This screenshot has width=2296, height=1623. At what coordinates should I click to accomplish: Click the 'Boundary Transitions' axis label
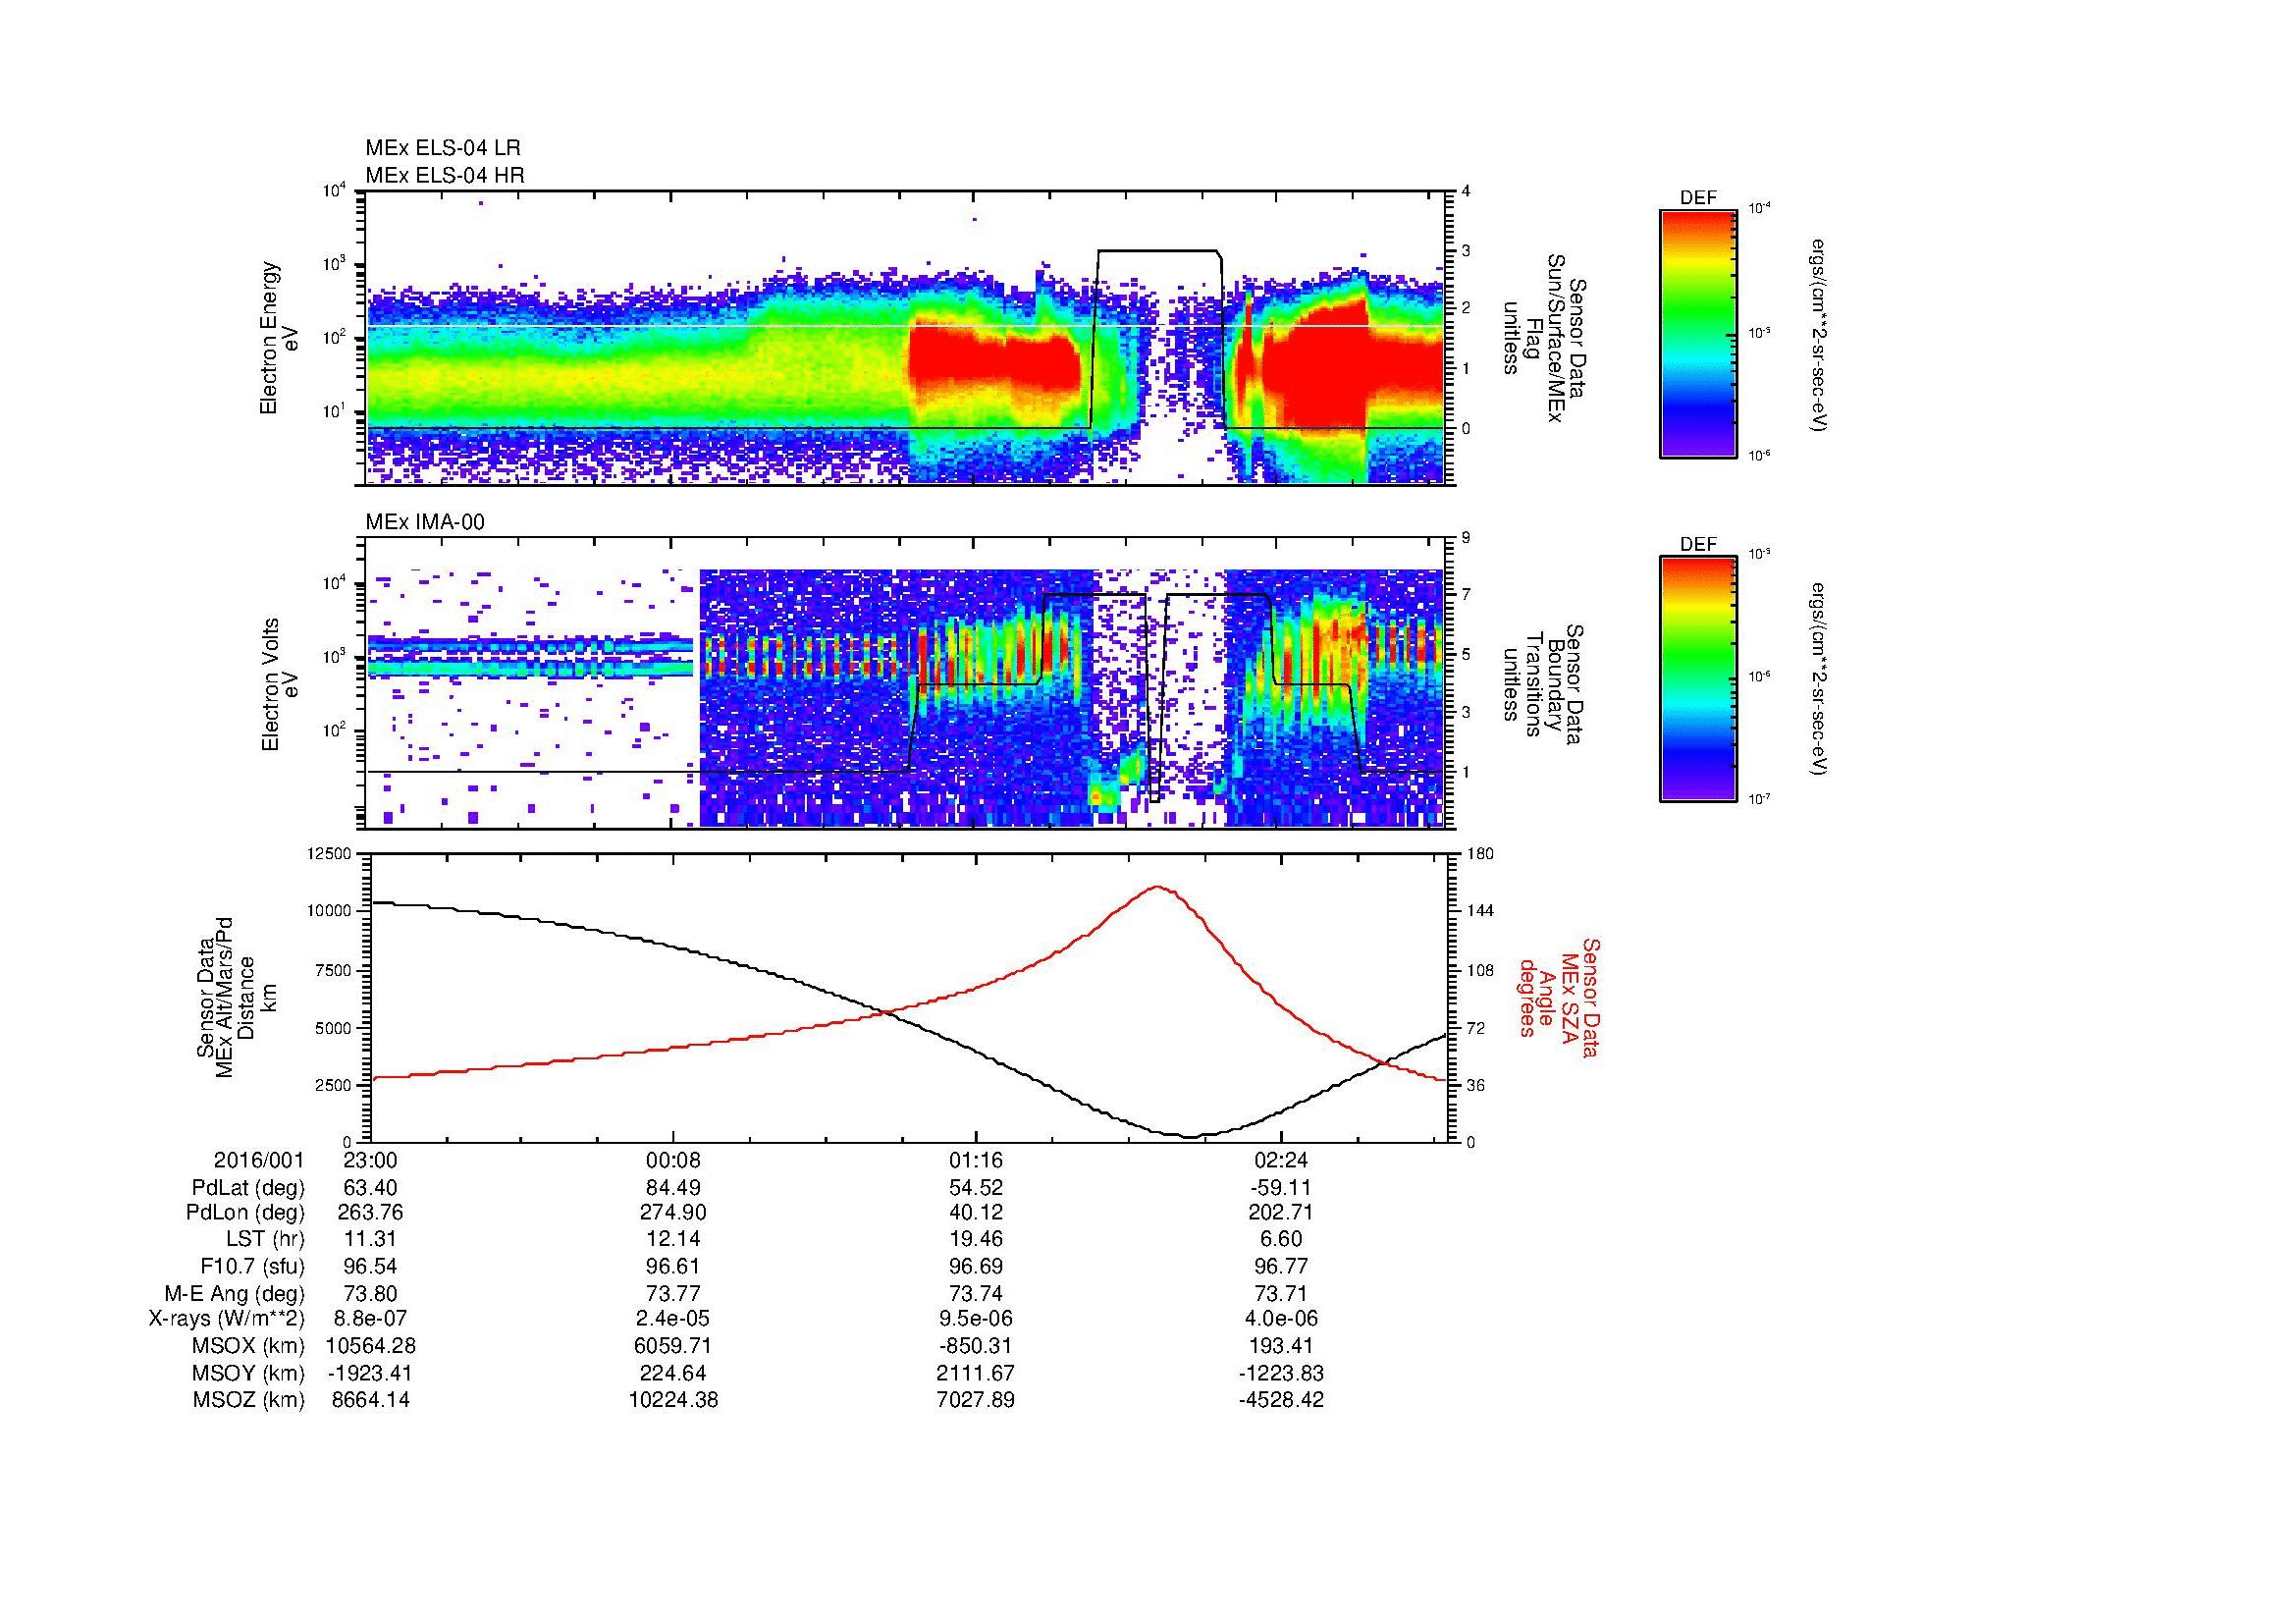[1543, 685]
